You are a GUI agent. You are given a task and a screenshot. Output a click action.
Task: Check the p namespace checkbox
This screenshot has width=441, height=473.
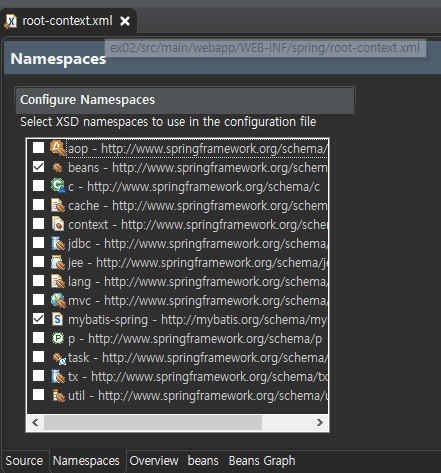click(x=38, y=338)
